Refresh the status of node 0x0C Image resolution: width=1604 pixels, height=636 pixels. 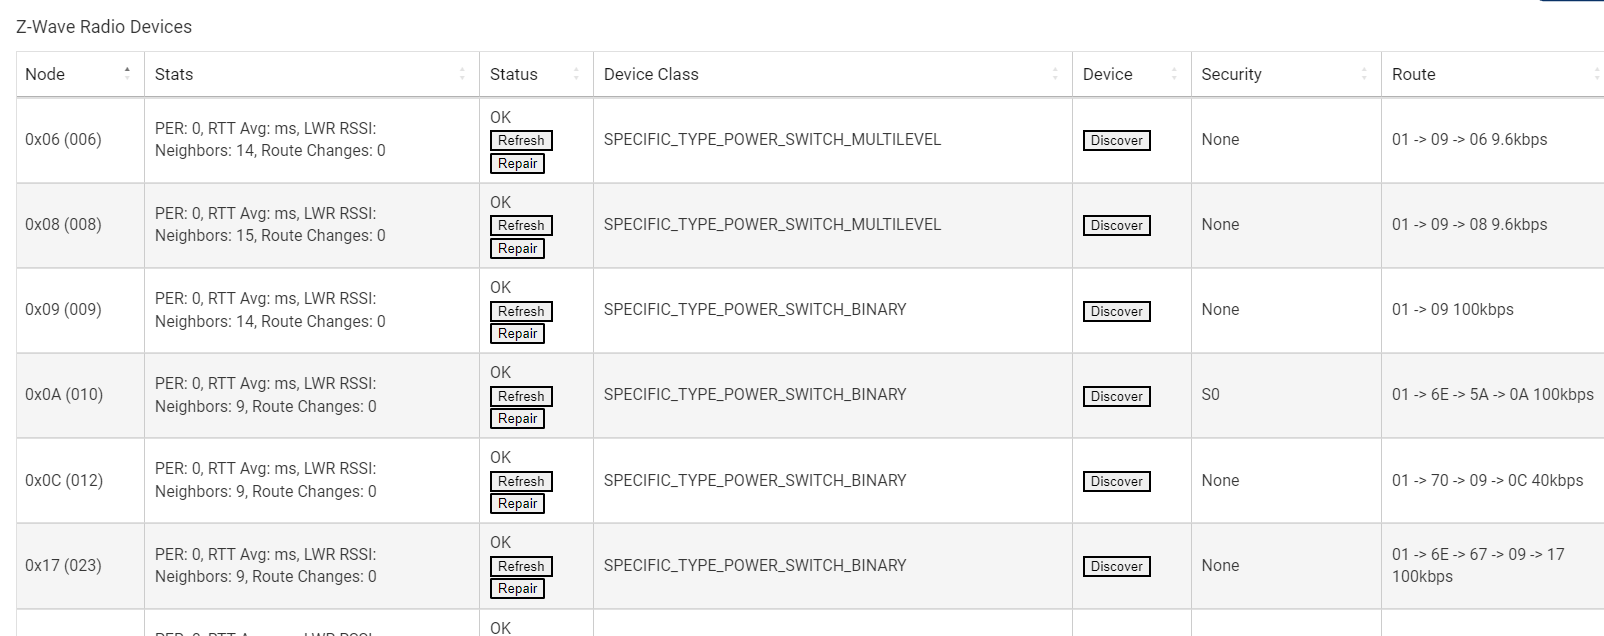(520, 481)
